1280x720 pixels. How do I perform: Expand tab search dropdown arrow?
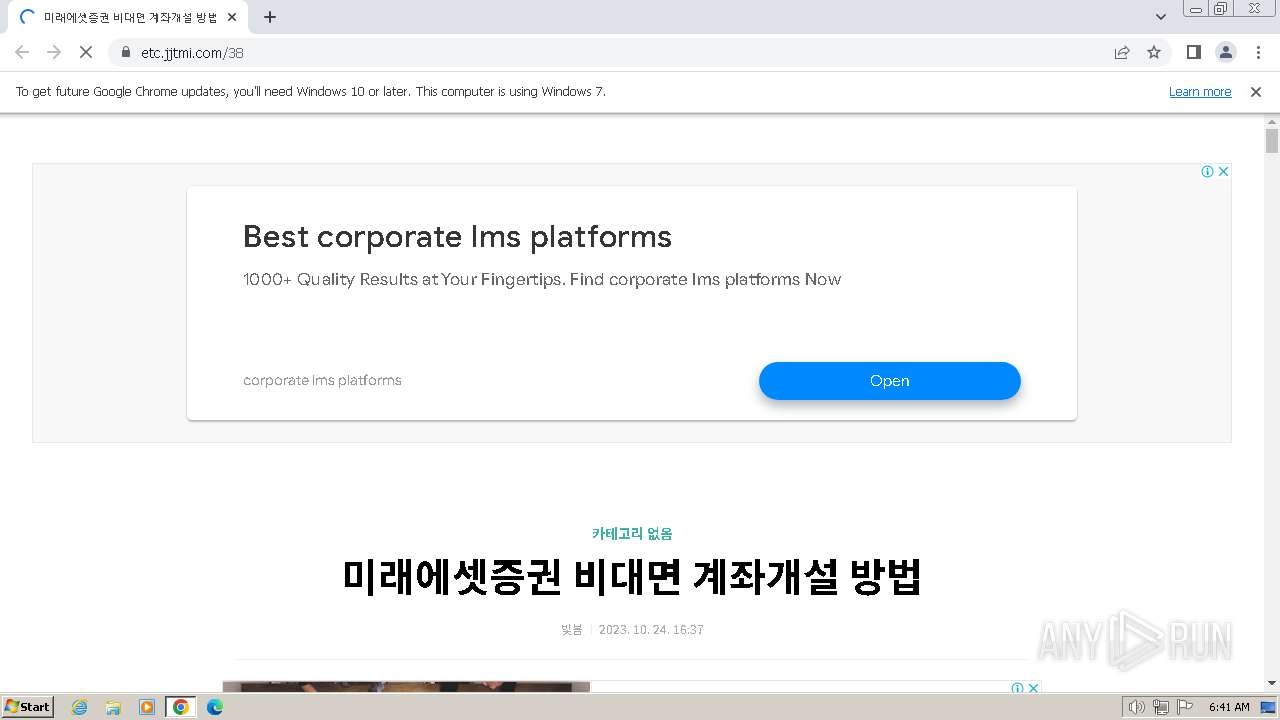[x=1161, y=17]
